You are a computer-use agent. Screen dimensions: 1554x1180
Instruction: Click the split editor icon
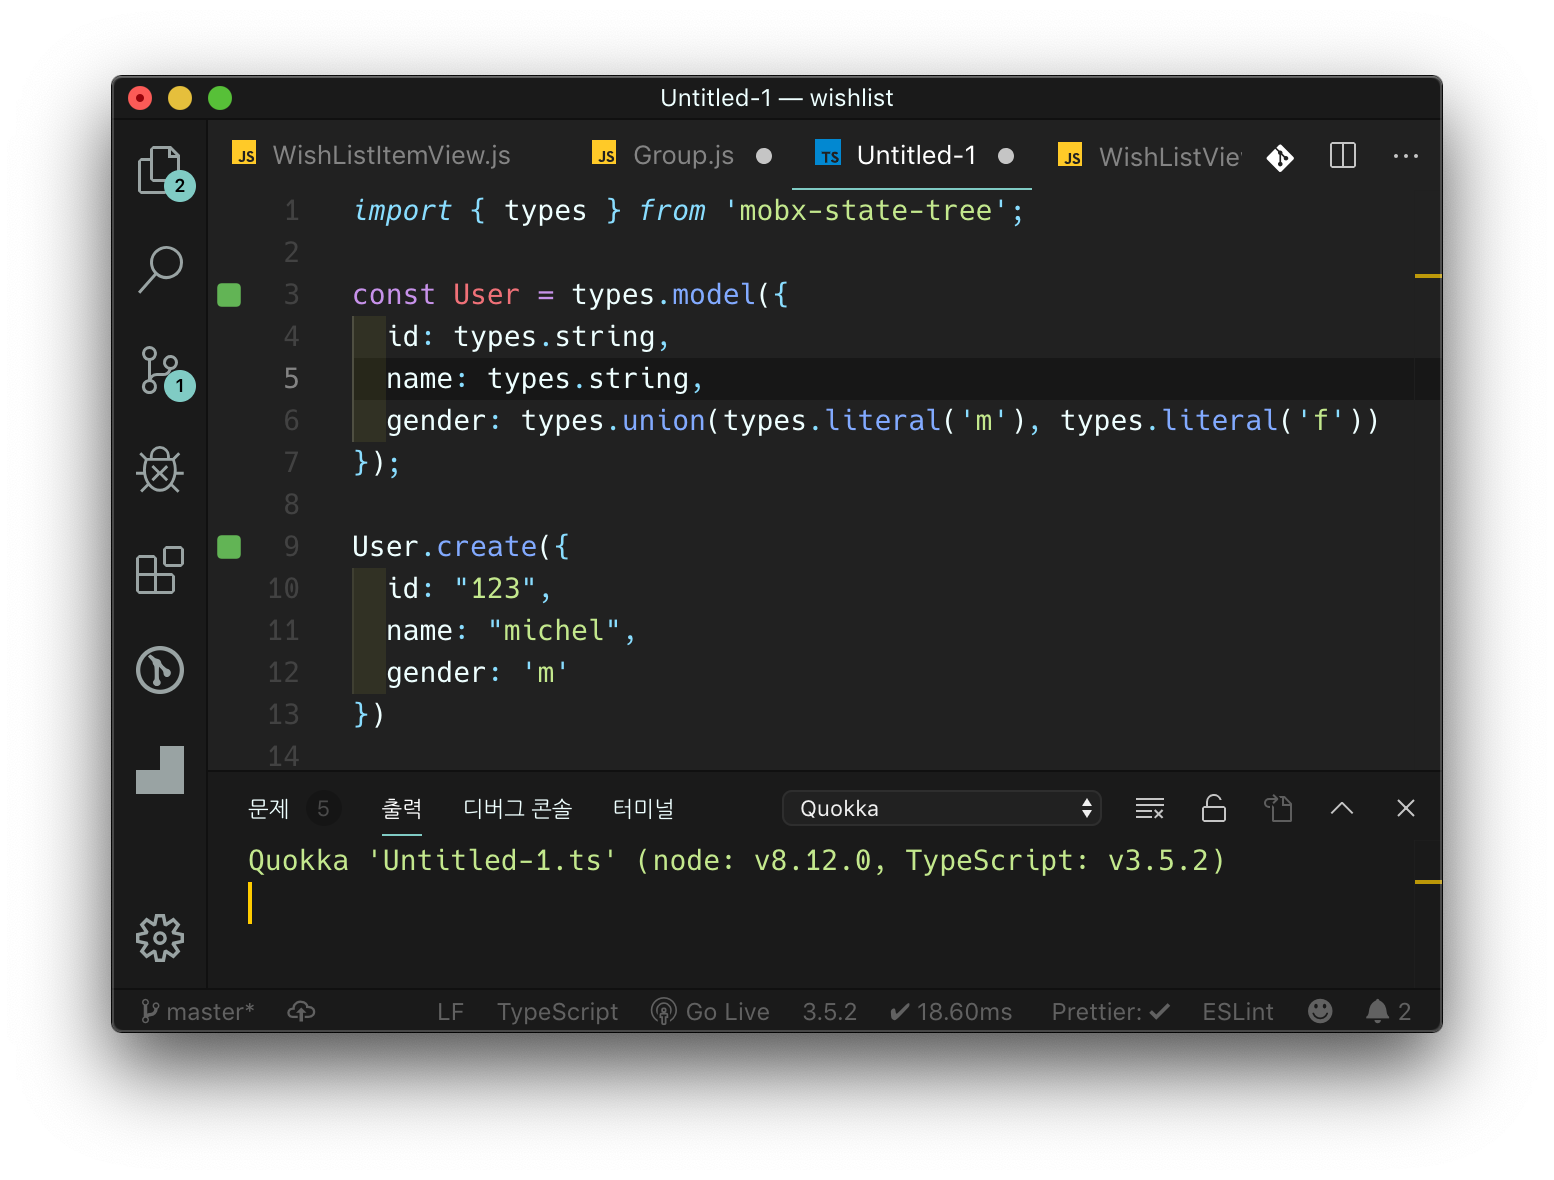1342,156
